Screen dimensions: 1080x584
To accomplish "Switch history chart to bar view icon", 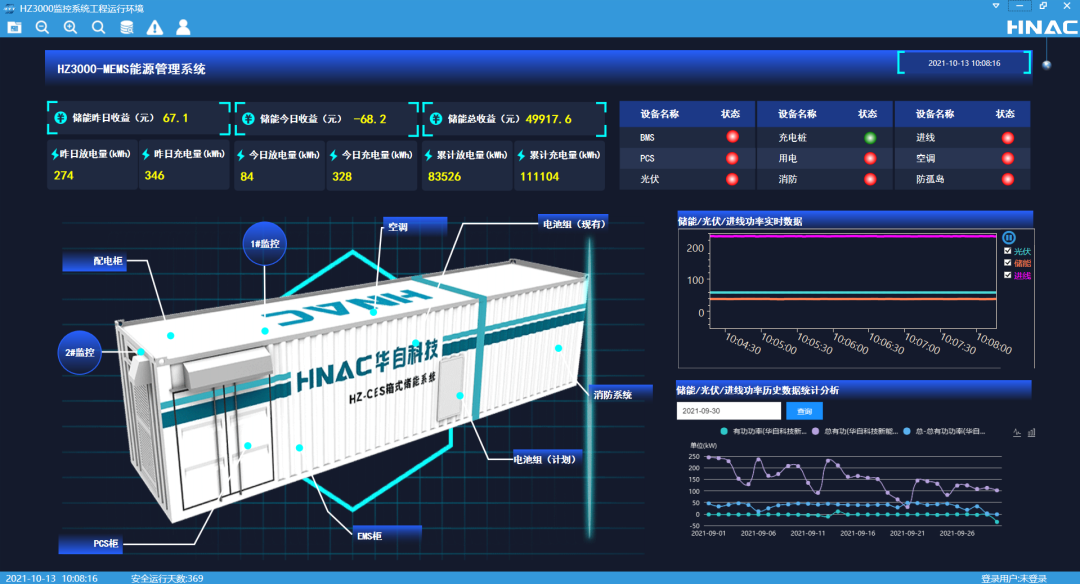I will [1031, 432].
